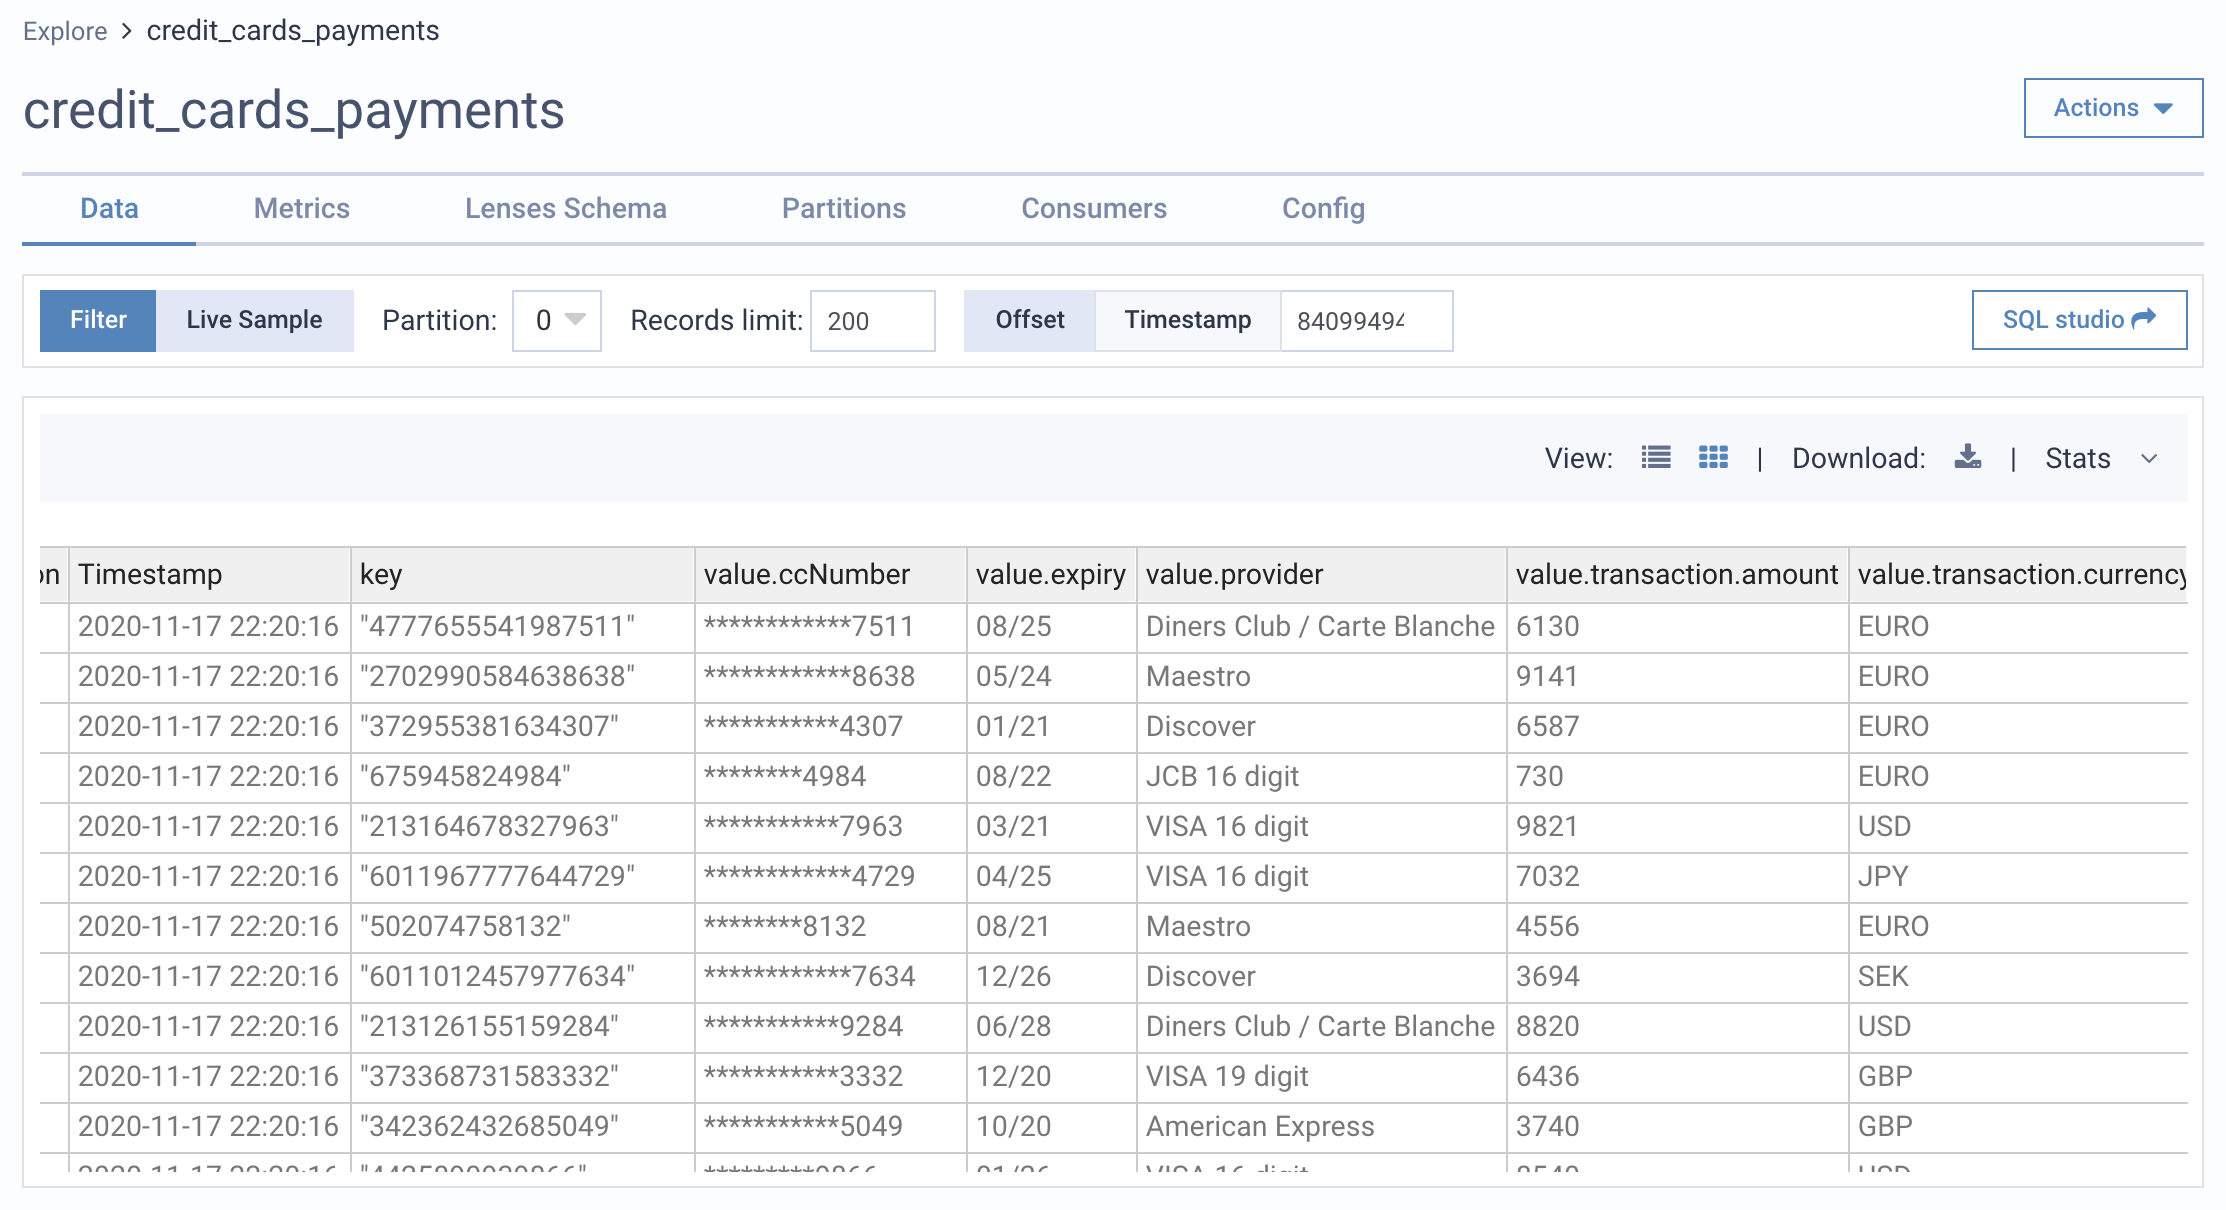Screen dimensions: 2226x1210
Task: Click the Records limit field
Action: [871, 321]
